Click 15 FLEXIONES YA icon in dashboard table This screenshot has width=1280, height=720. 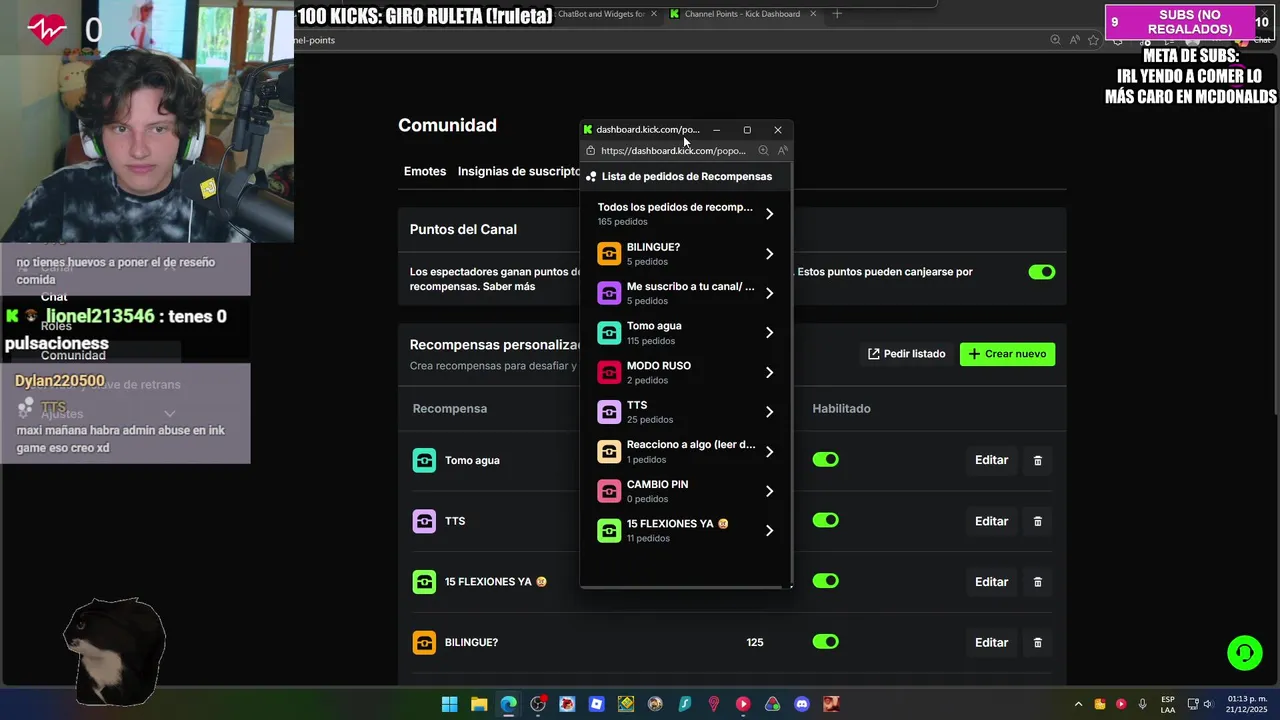tap(424, 582)
